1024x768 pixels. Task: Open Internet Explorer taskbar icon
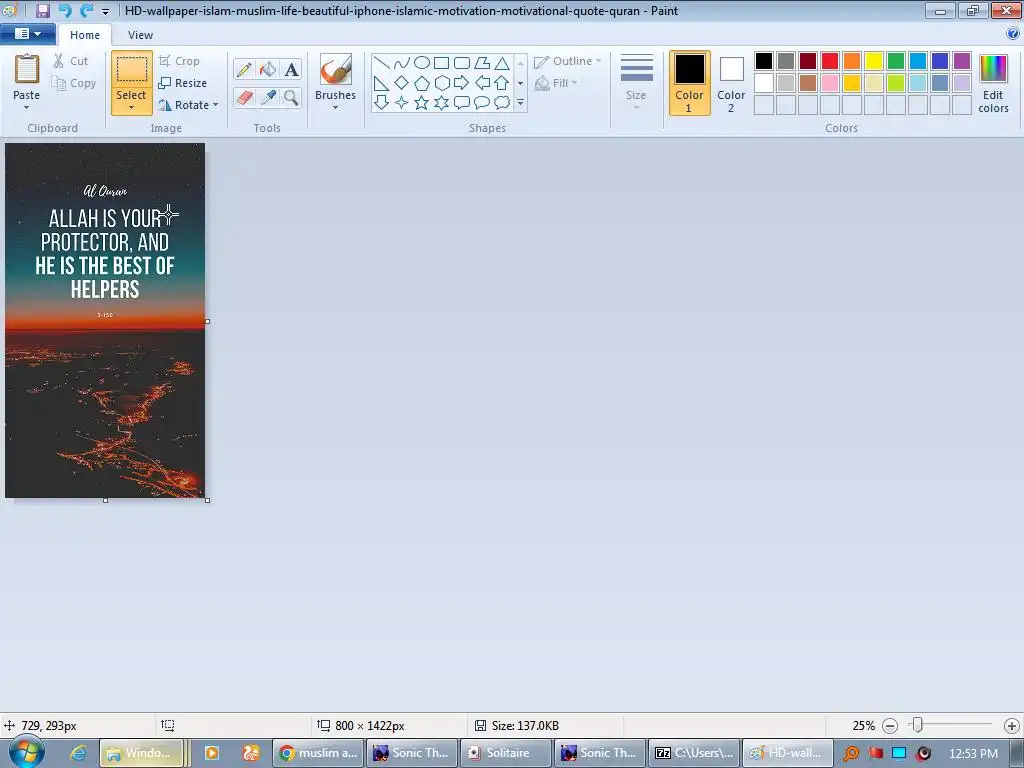pos(78,753)
